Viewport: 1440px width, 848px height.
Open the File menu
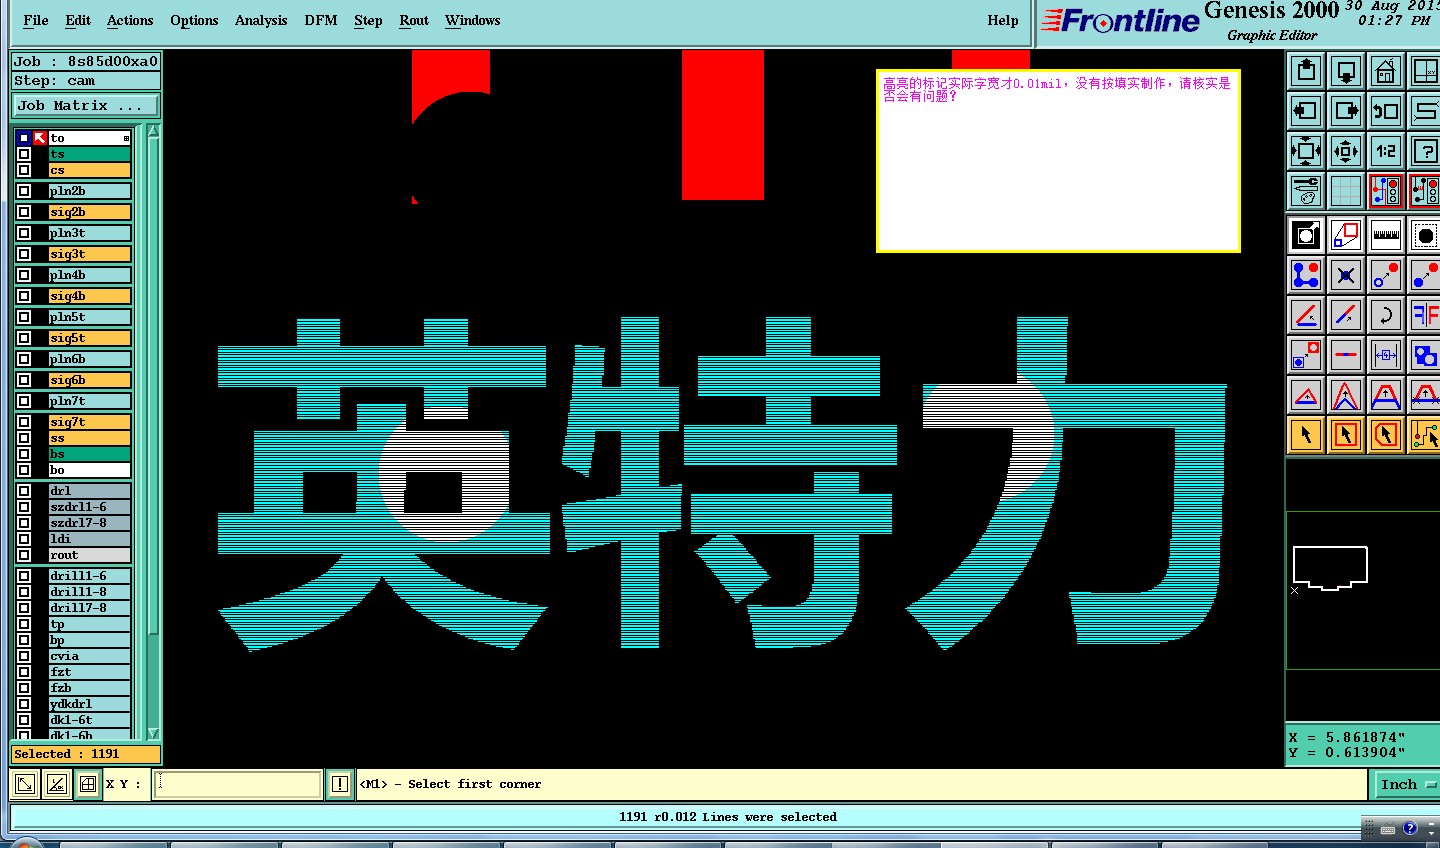tap(35, 20)
